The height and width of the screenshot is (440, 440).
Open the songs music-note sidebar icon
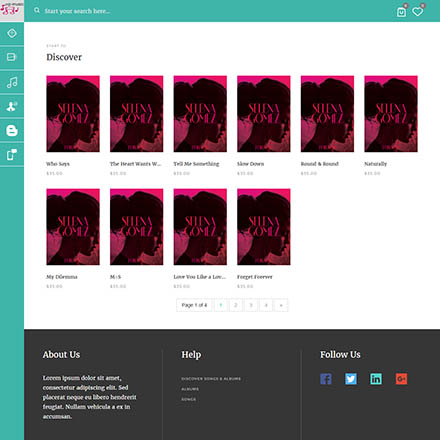(12, 82)
